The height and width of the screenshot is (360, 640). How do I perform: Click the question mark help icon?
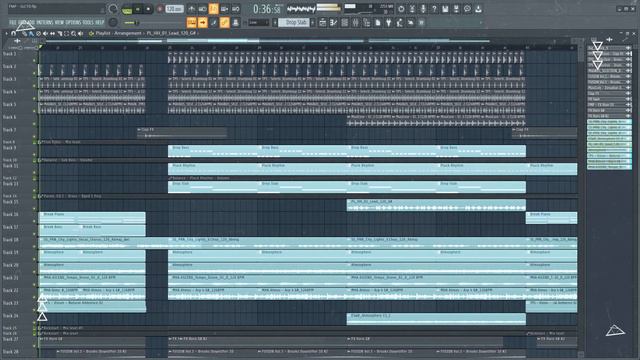click(434, 9)
